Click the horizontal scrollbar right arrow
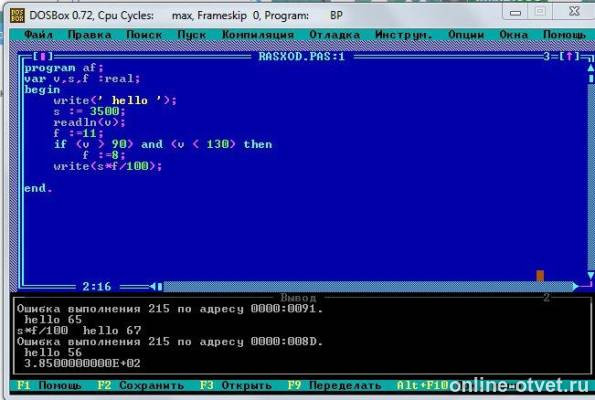Image resolution: width=595 pixels, height=400 pixels. (x=575, y=286)
